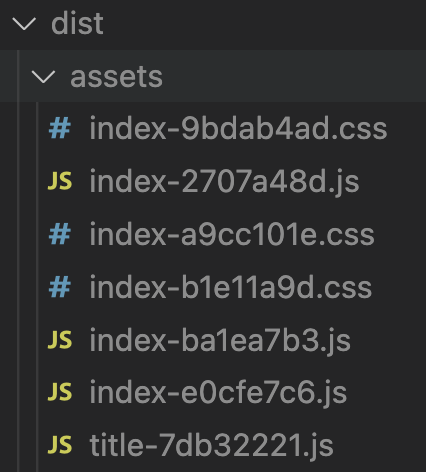Click the CSS icon beside index-b1e11a9d.css
Image resolution: width=426 pixels, height=472 pixels.
[60, 287]
